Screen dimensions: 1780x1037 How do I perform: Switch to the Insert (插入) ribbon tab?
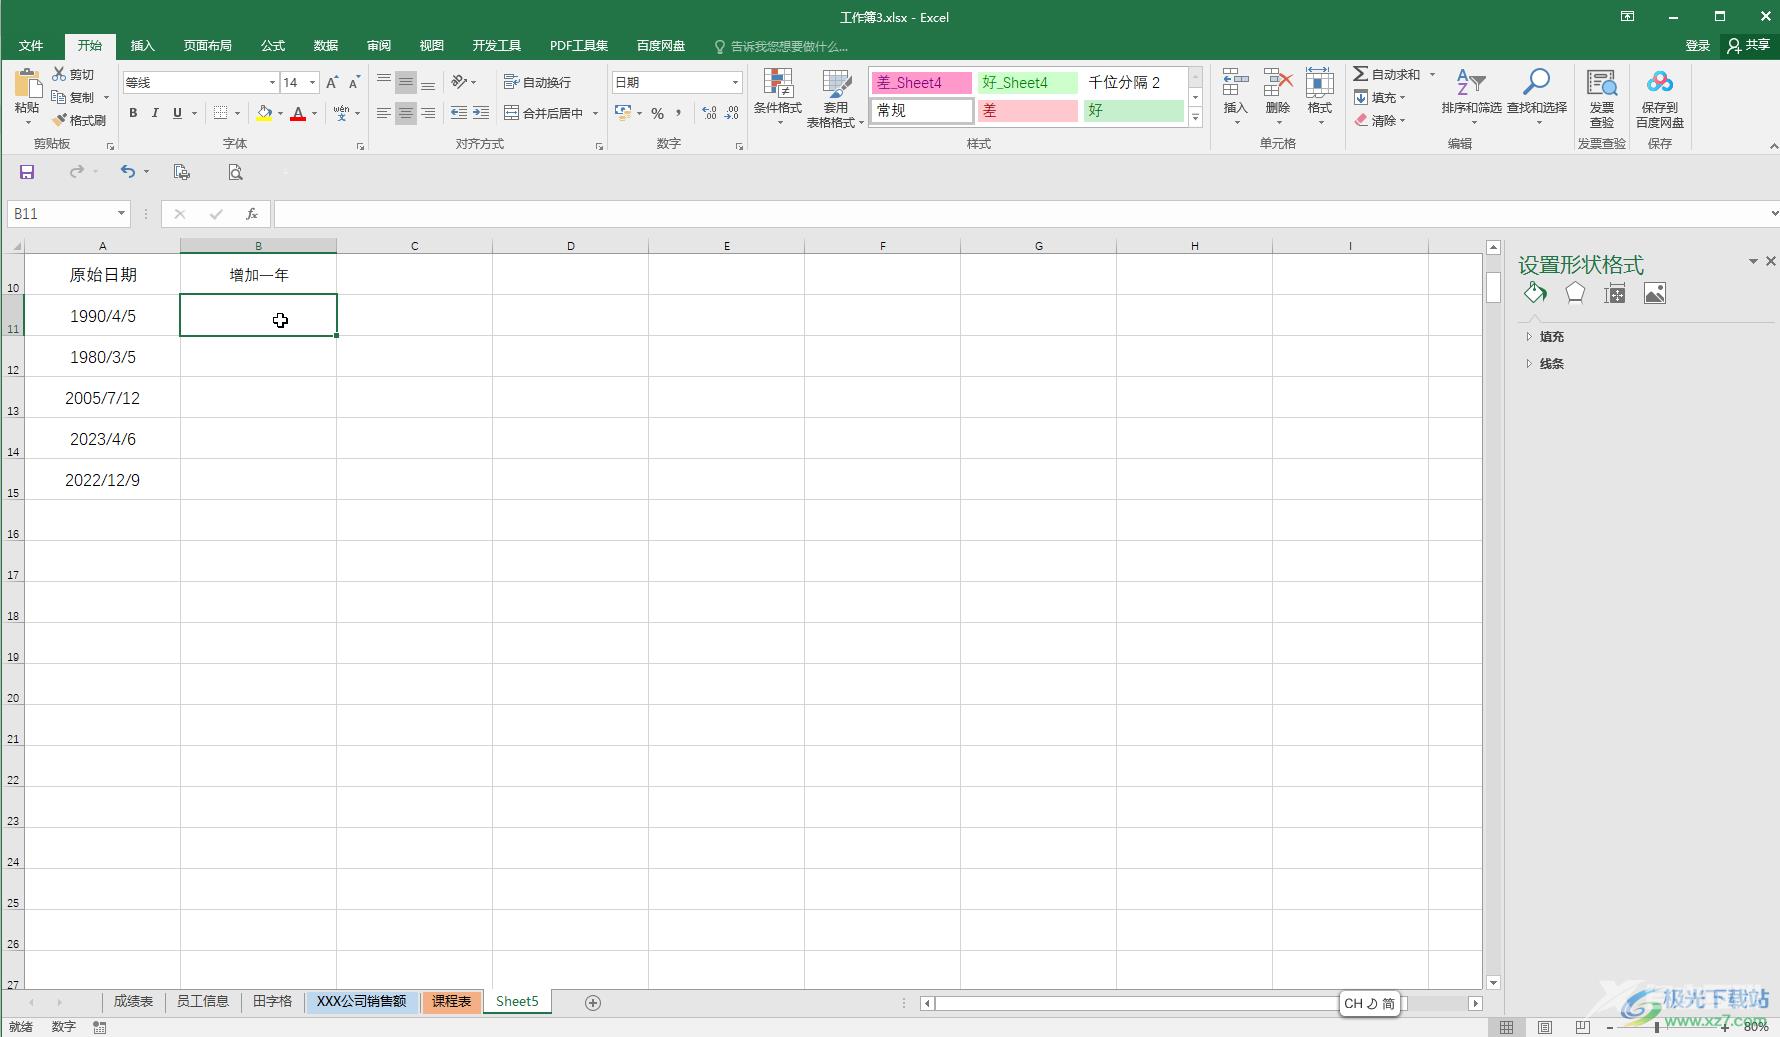143,46
